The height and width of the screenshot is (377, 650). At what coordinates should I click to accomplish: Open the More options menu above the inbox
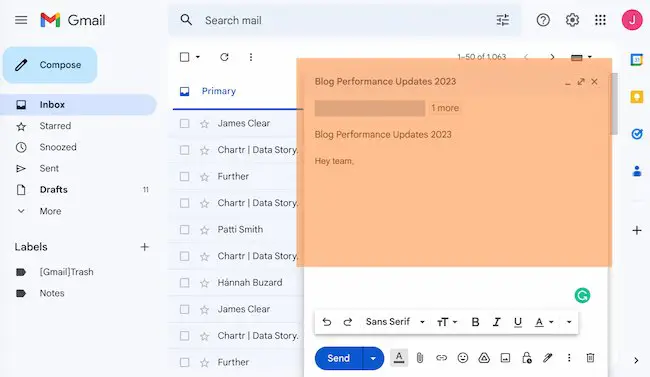click(x=251, y=57)
